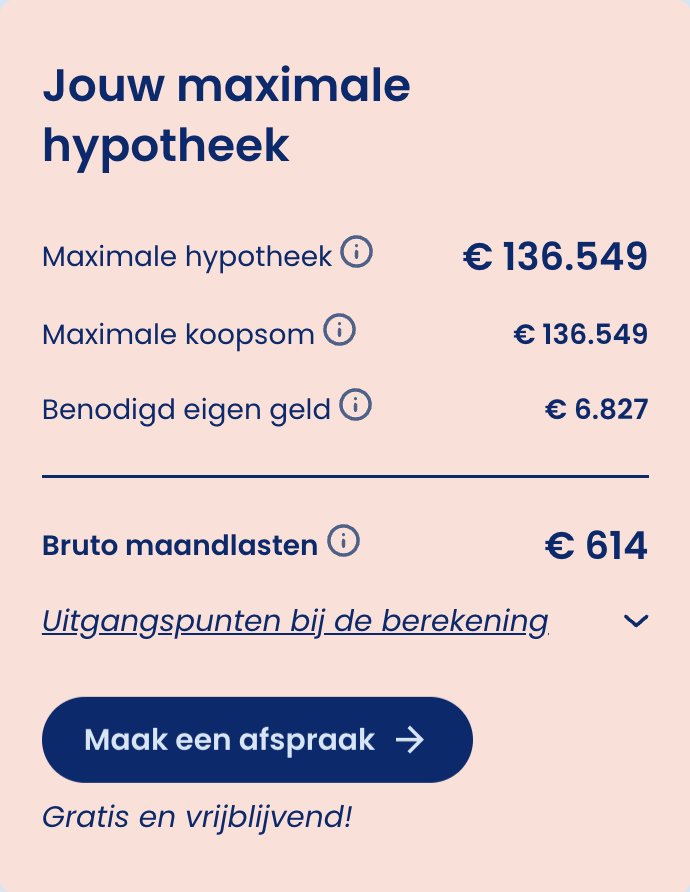
Task: Select the smaller € 136.549 koopsom amount
Action: [580, 334]
